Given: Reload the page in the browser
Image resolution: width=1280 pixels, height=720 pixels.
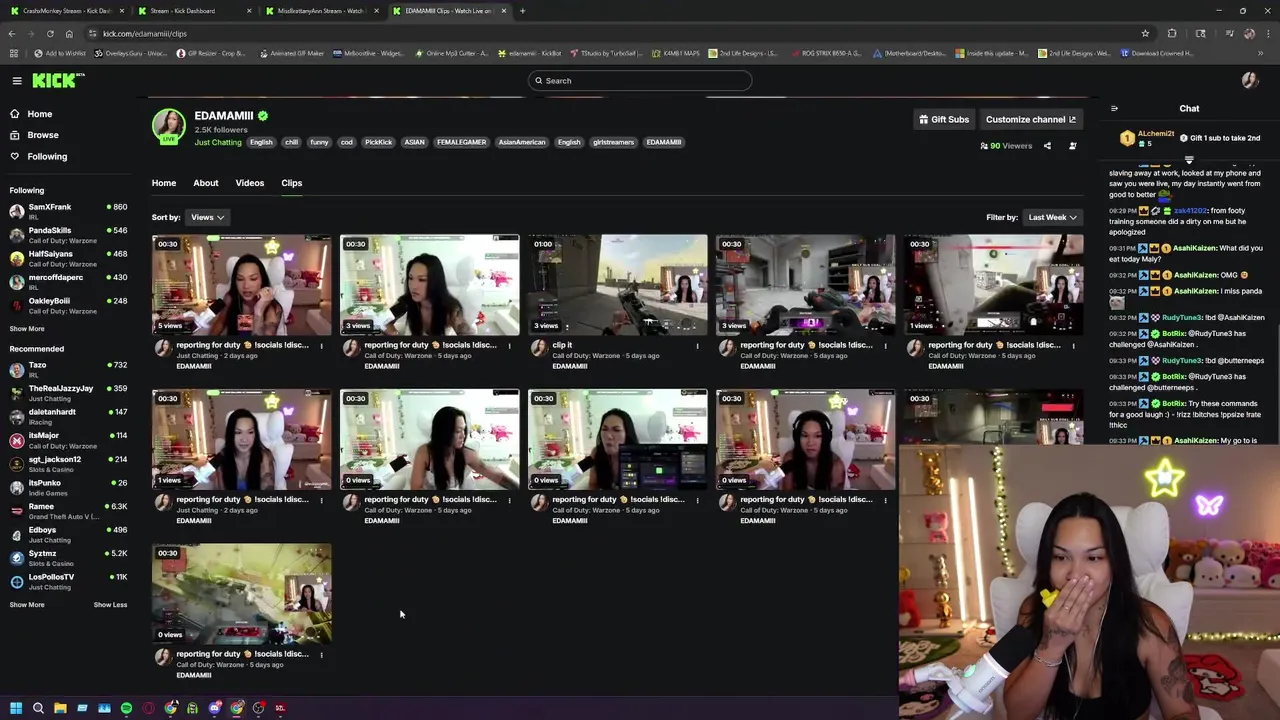Looking at the screenshot, I should (50, 33).
